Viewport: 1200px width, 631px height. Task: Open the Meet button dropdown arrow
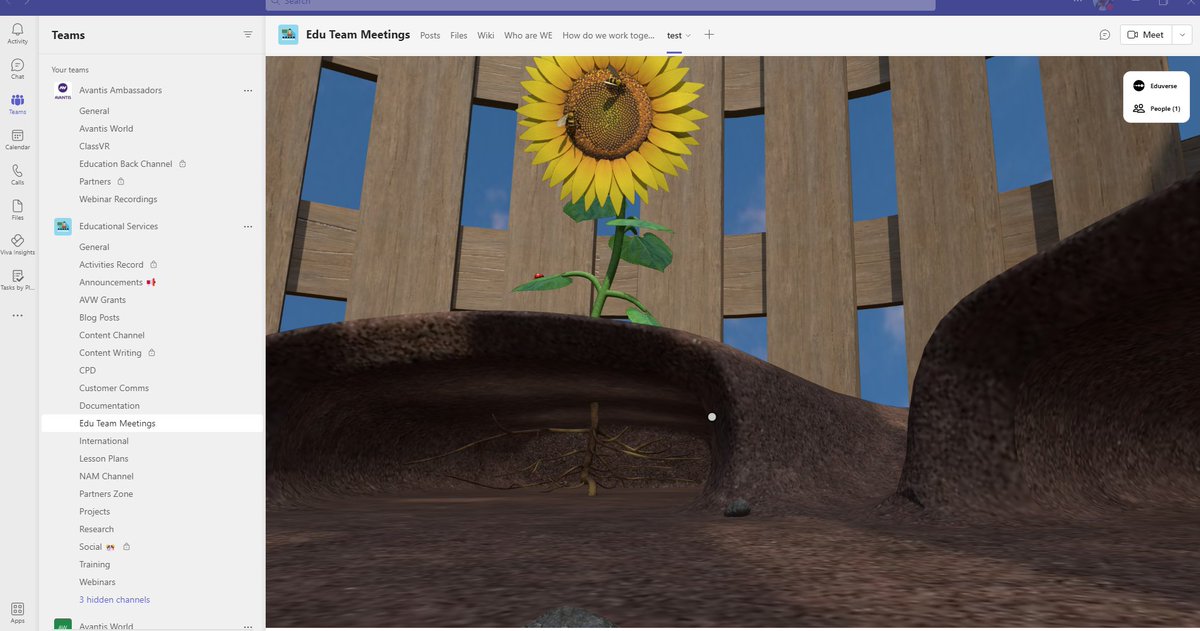tap(1182, 34)
